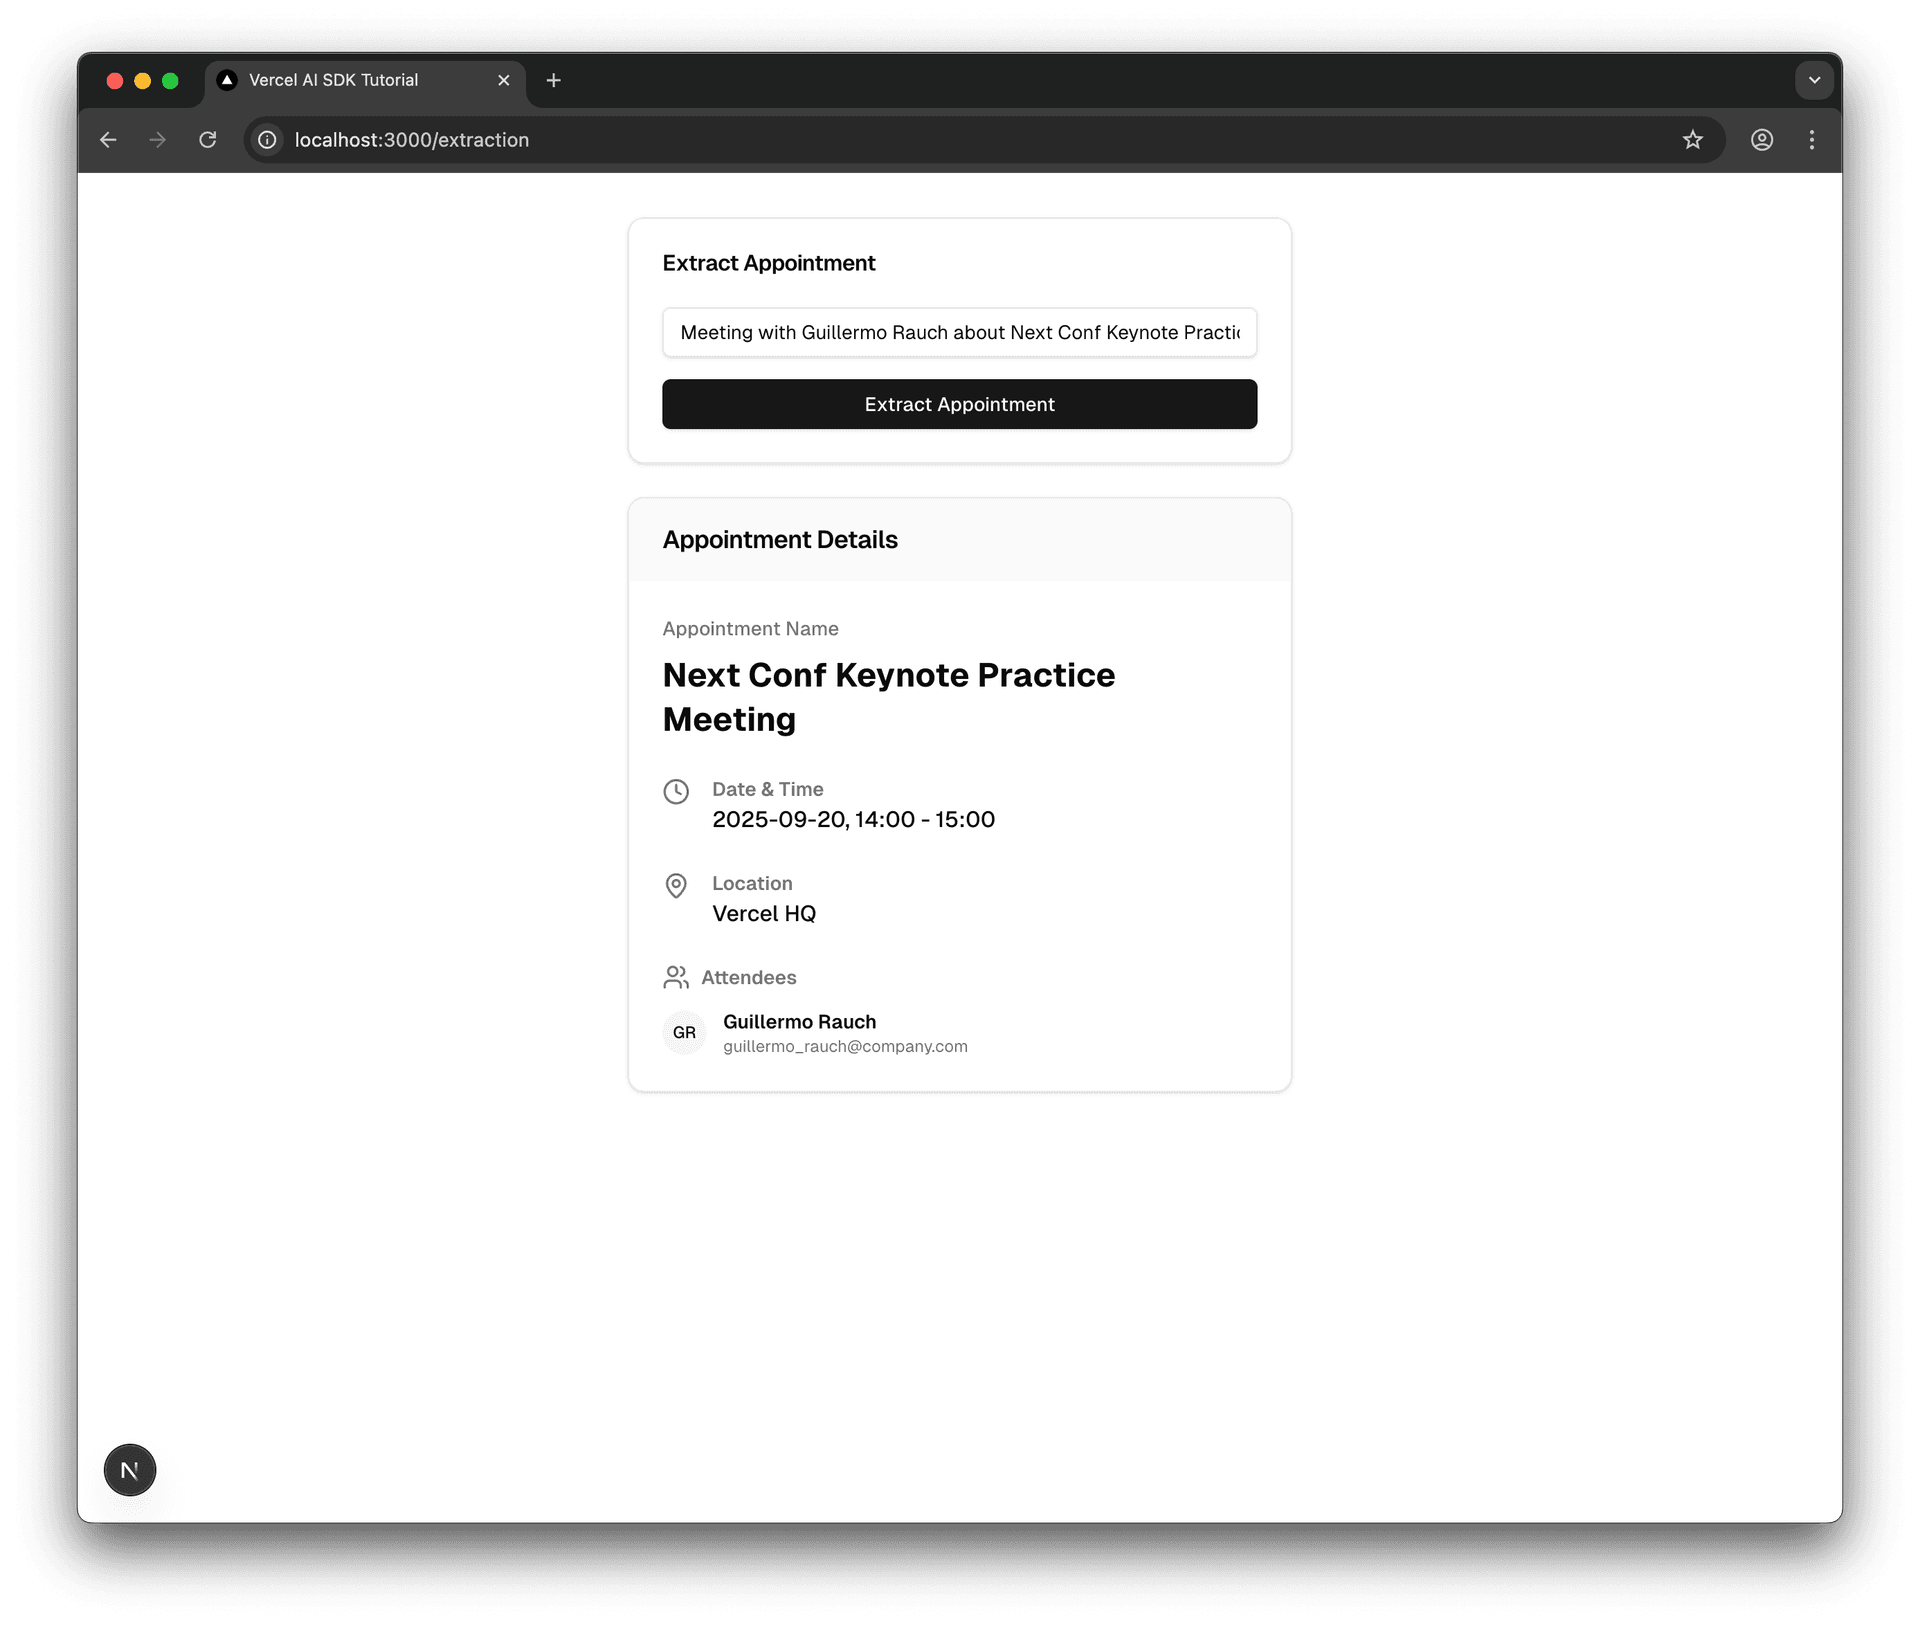Click the Attendees people icon
The height and width of the screenshot is (1625, 1920).
677,977
